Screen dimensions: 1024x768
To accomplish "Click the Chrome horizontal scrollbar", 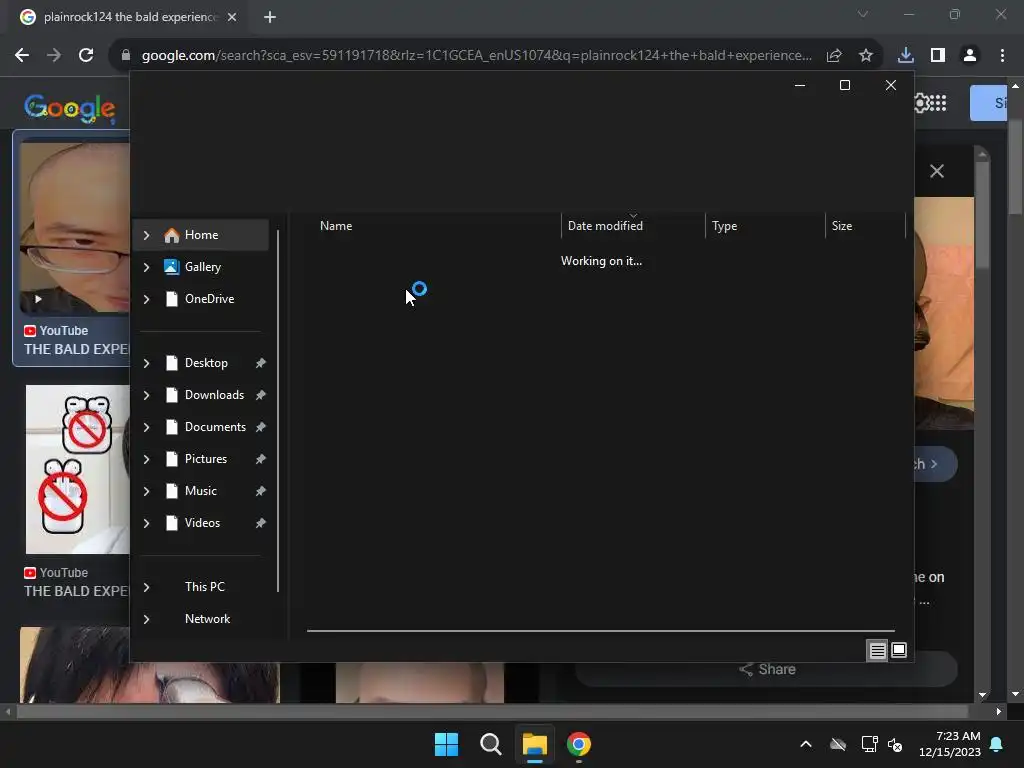I will coord(492,712).
